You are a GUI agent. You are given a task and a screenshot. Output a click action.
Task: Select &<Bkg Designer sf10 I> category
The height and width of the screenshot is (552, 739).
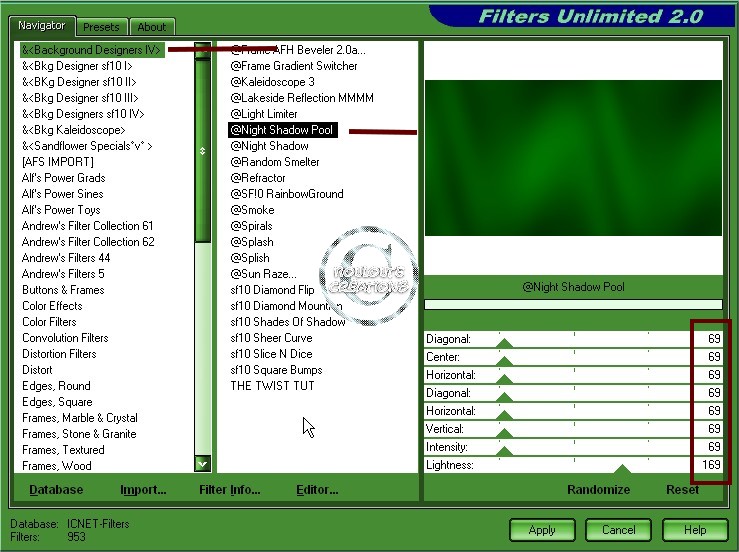pyautogui.click(x=77, y=66)
